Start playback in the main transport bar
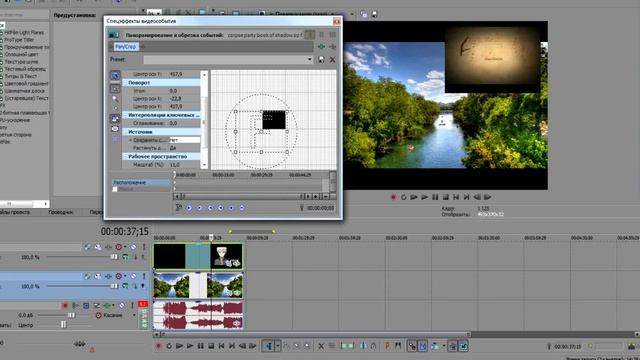 pos(190,346)
